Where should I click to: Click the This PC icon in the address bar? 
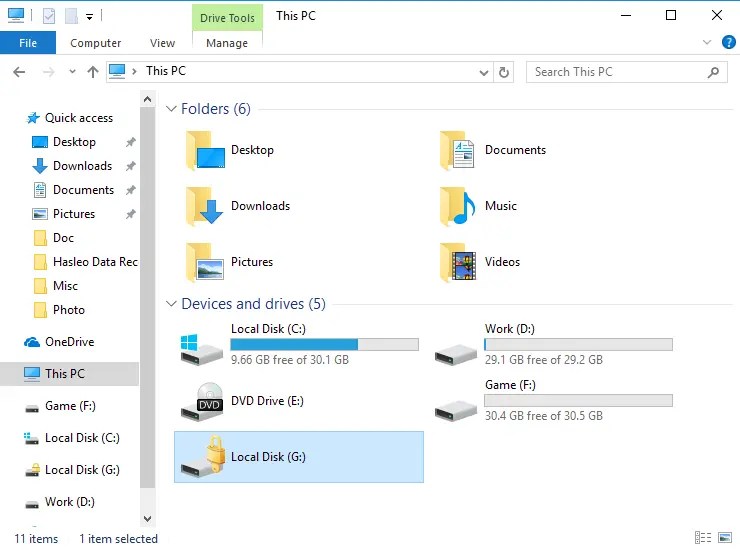click(117, 71)
